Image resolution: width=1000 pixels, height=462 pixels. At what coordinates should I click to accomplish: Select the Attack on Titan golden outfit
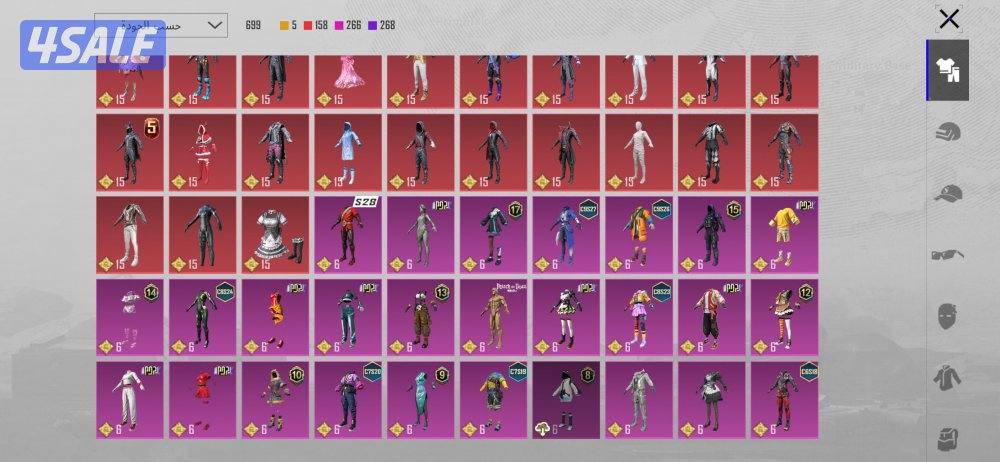tap(494, 316)
